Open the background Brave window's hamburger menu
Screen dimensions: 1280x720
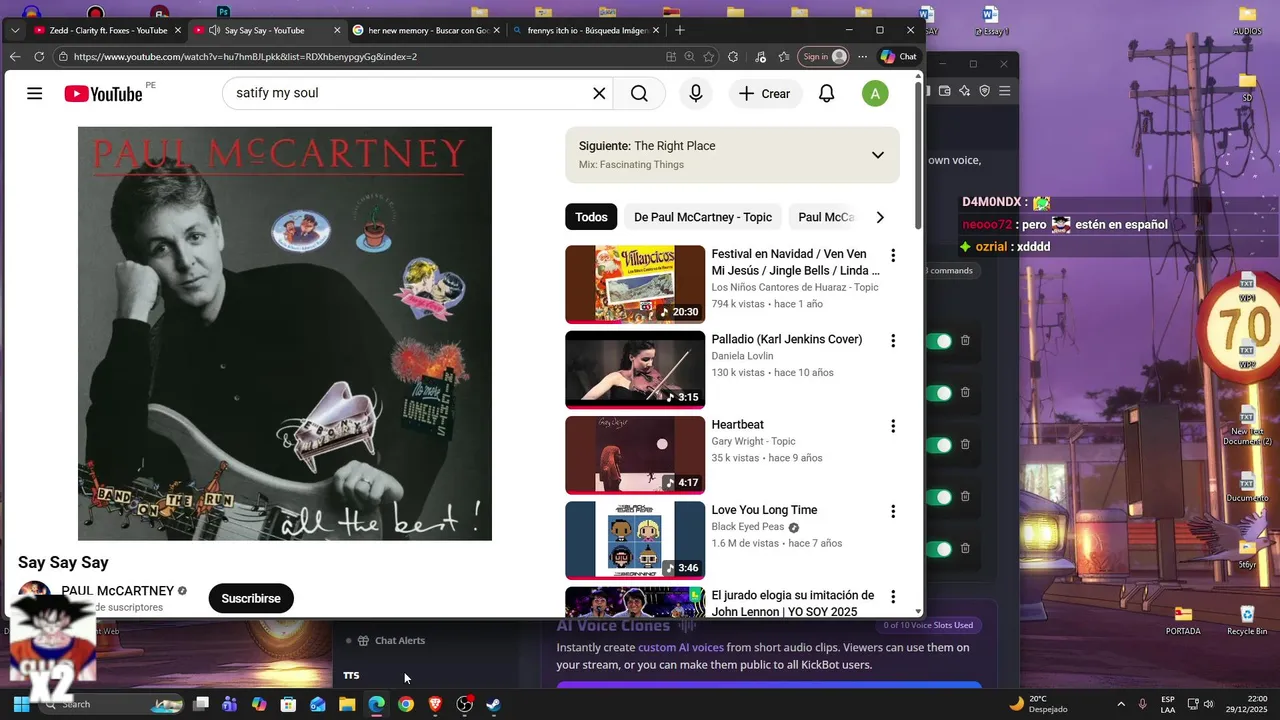1005,91
